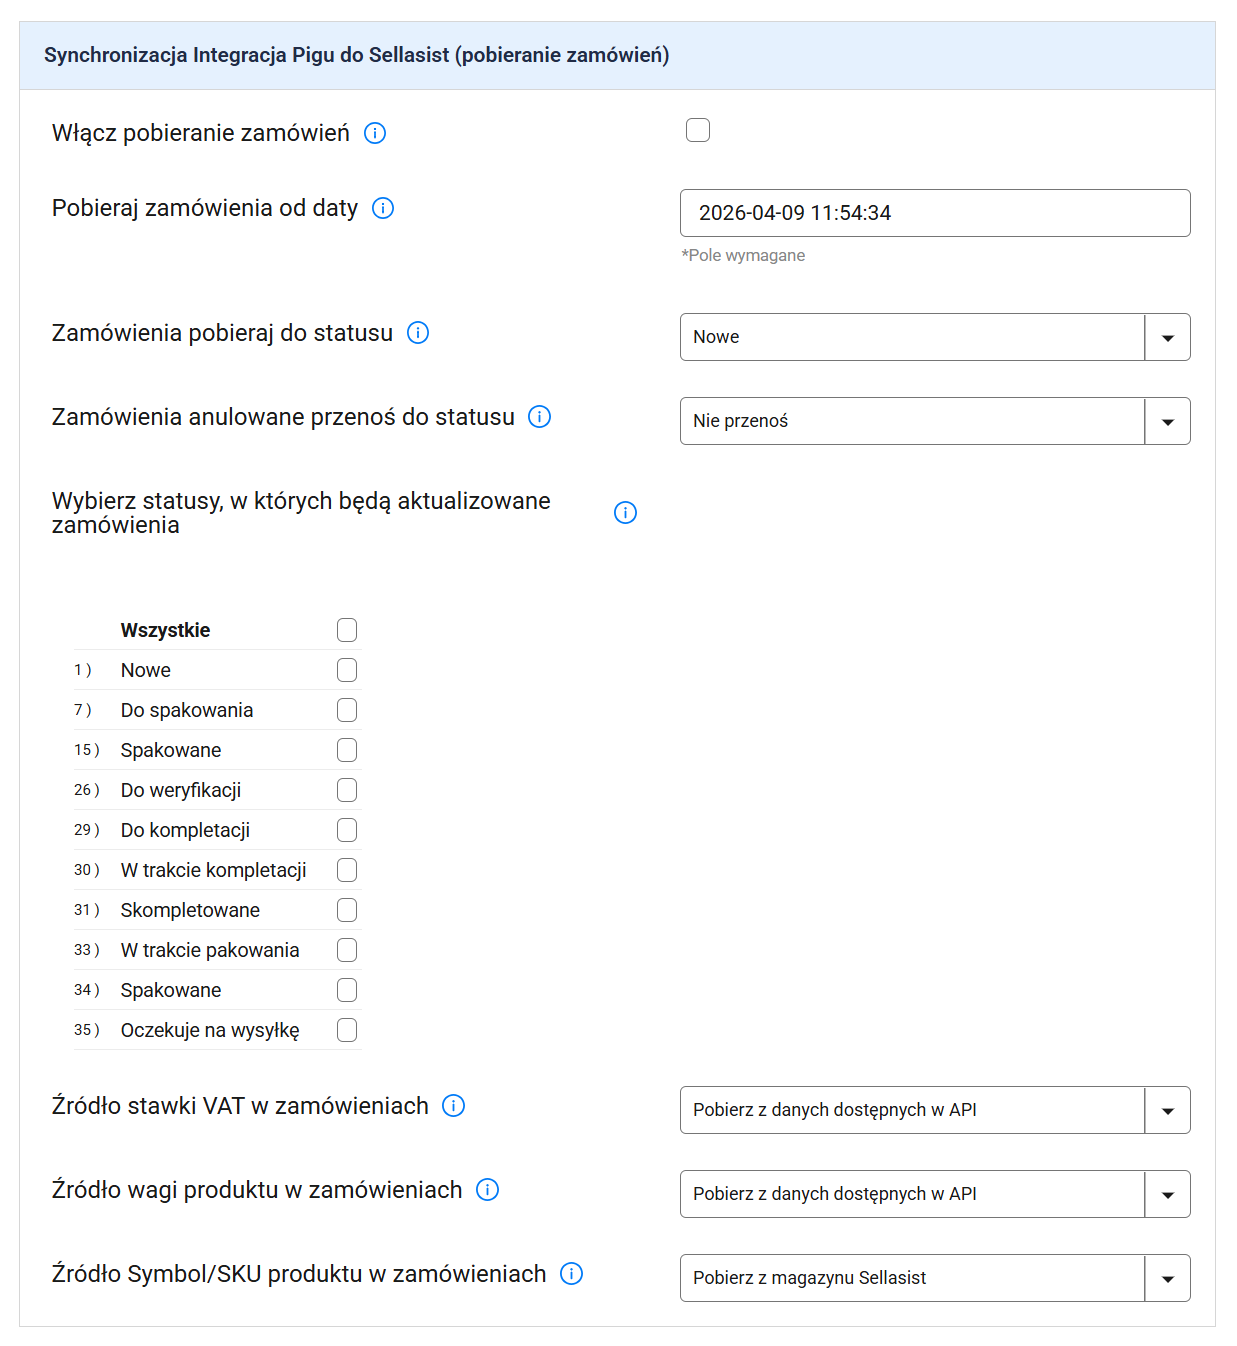Screen dimensions: 1237x1346
Task: Select the Oczekuje na wysyłkę checkbox
Action: [347, 1030]
